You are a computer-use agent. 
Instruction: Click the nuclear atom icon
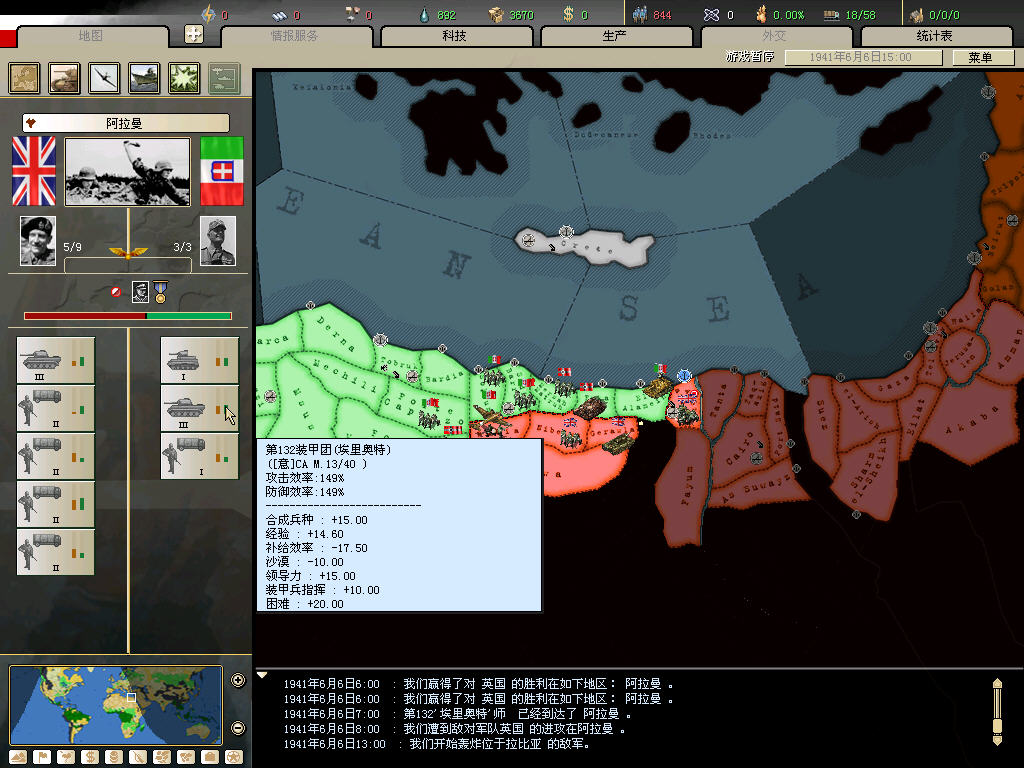click(x=711, y=14)
